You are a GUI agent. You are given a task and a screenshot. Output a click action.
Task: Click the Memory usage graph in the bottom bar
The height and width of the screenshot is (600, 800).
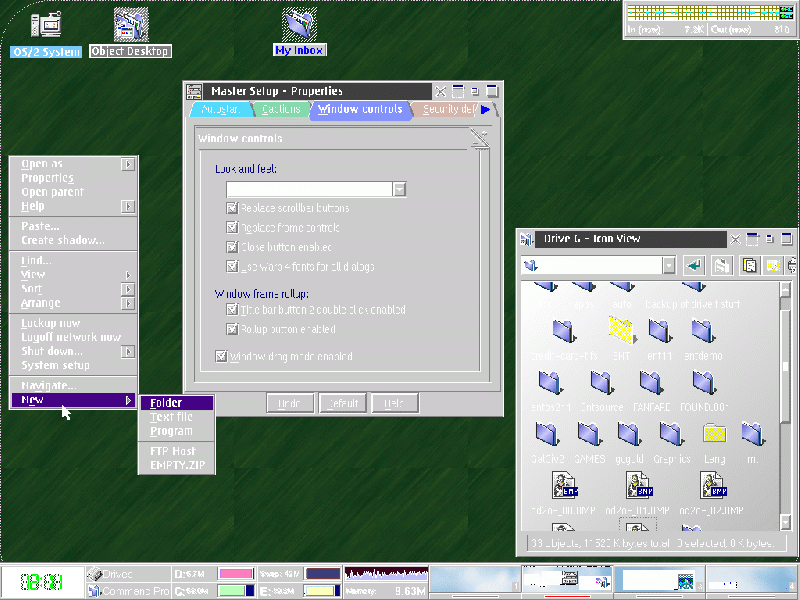pyautogui.click(x=385, y=575)
